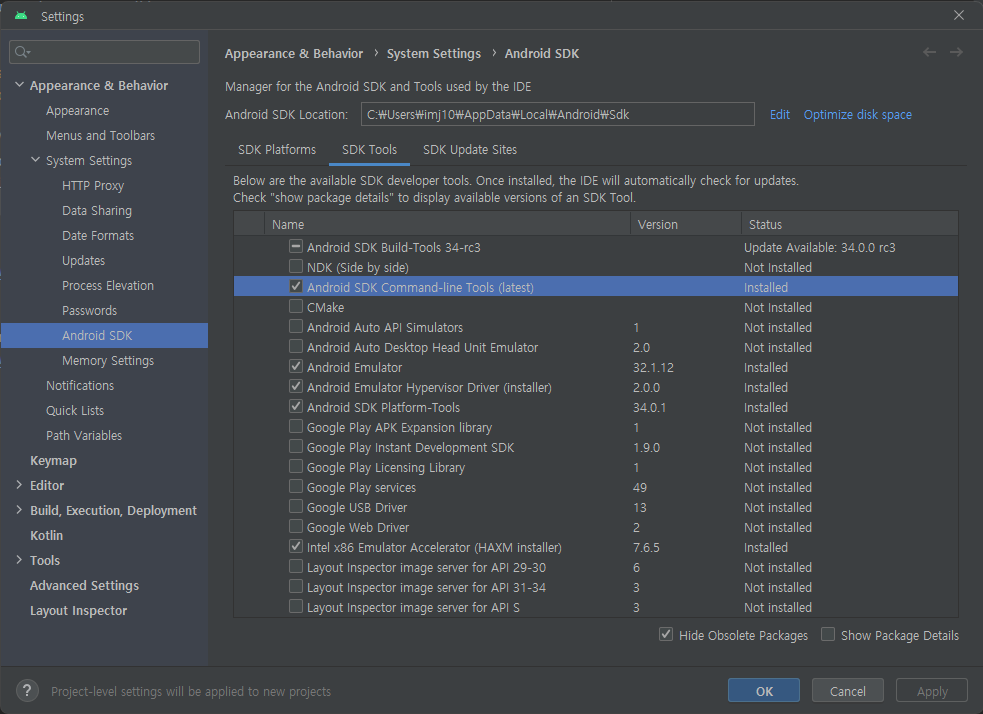Check Layout Inspector API 29-30 checkbox
The width and height of the screenshot is (983, 714).
coord(296,567)
